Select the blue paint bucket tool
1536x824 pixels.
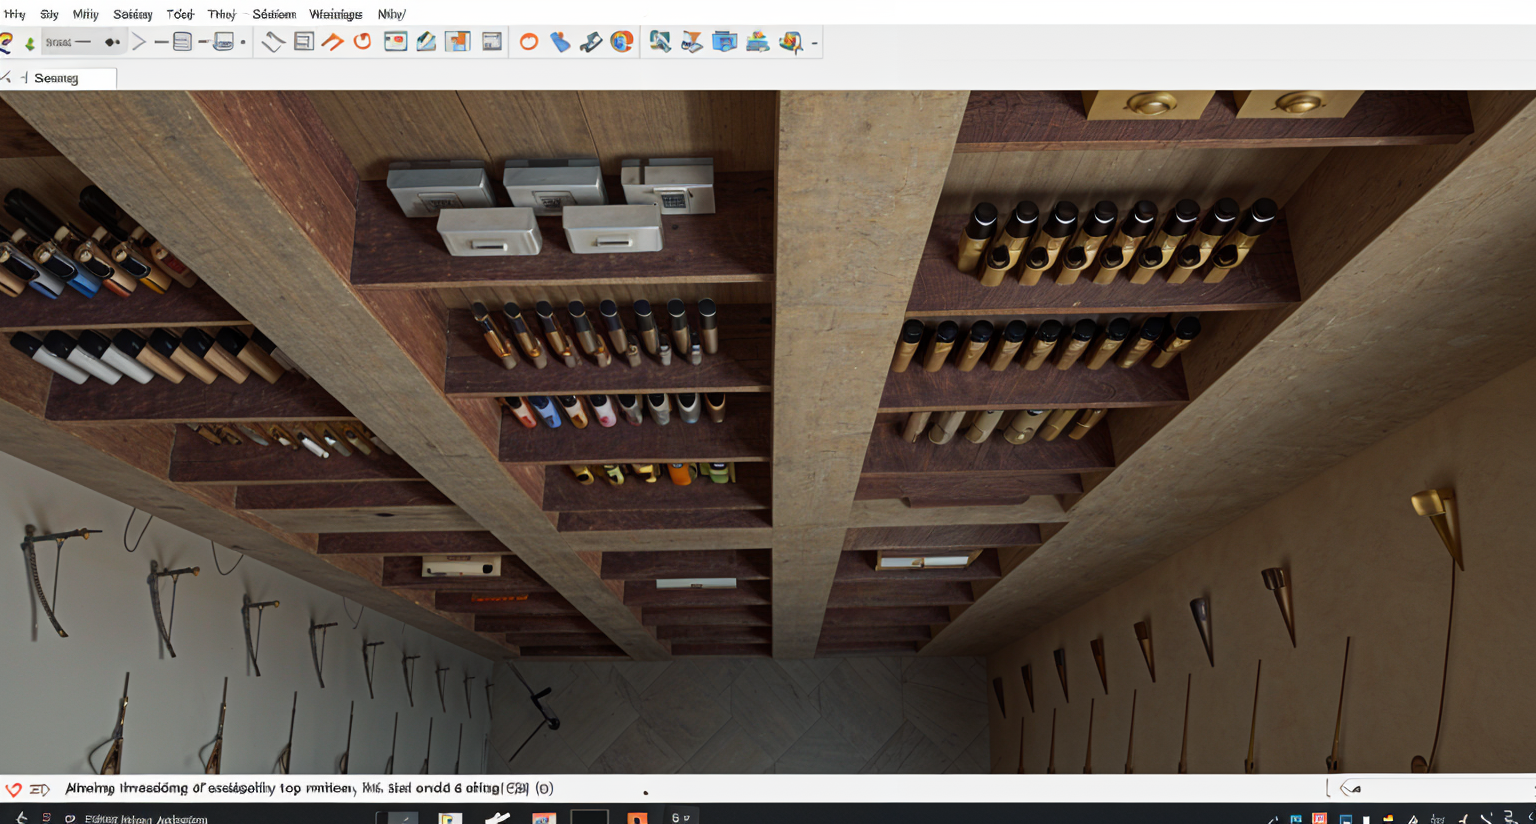coord(560,42)
